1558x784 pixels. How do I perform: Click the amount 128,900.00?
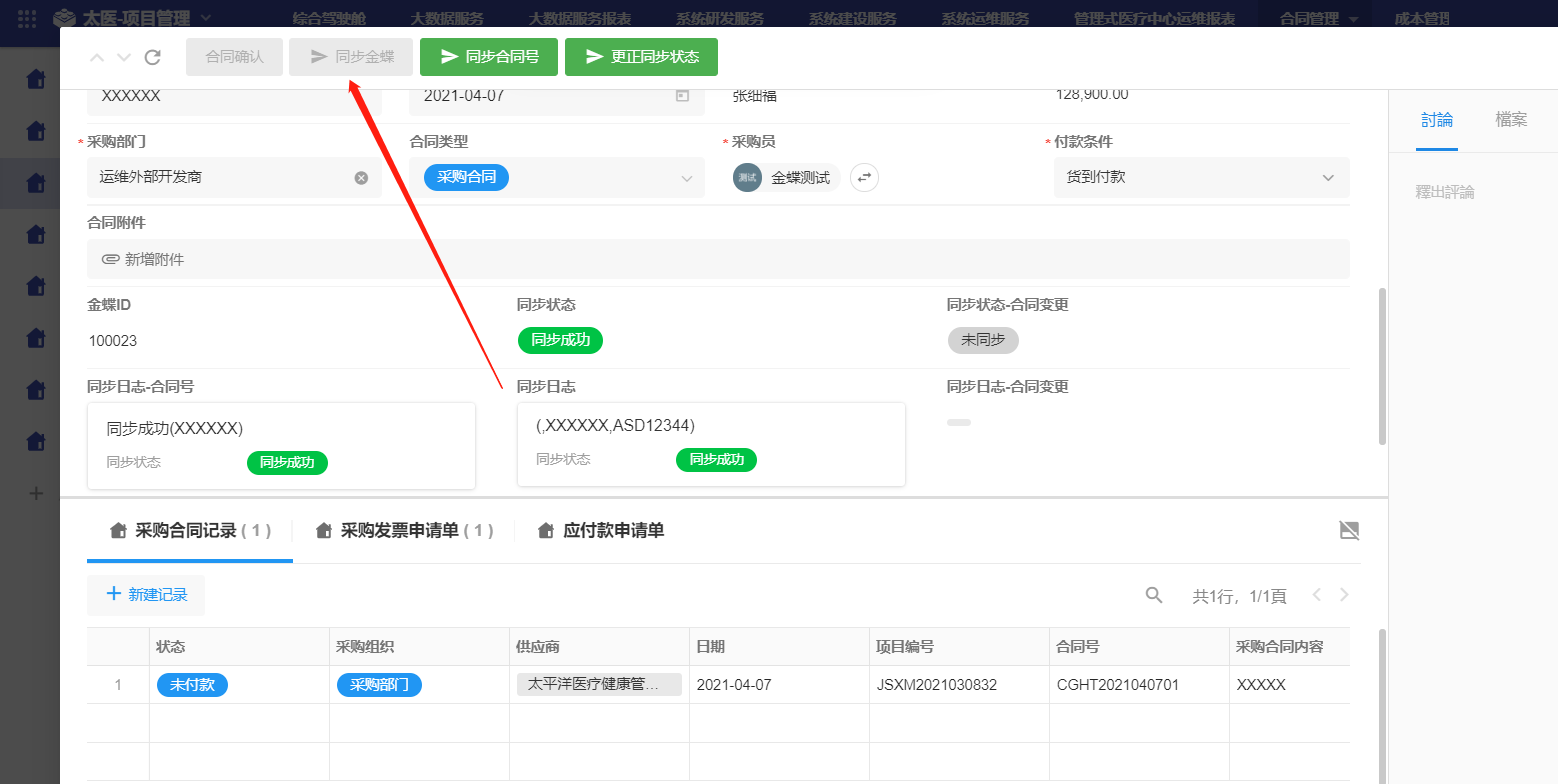tap(1092, 95)
